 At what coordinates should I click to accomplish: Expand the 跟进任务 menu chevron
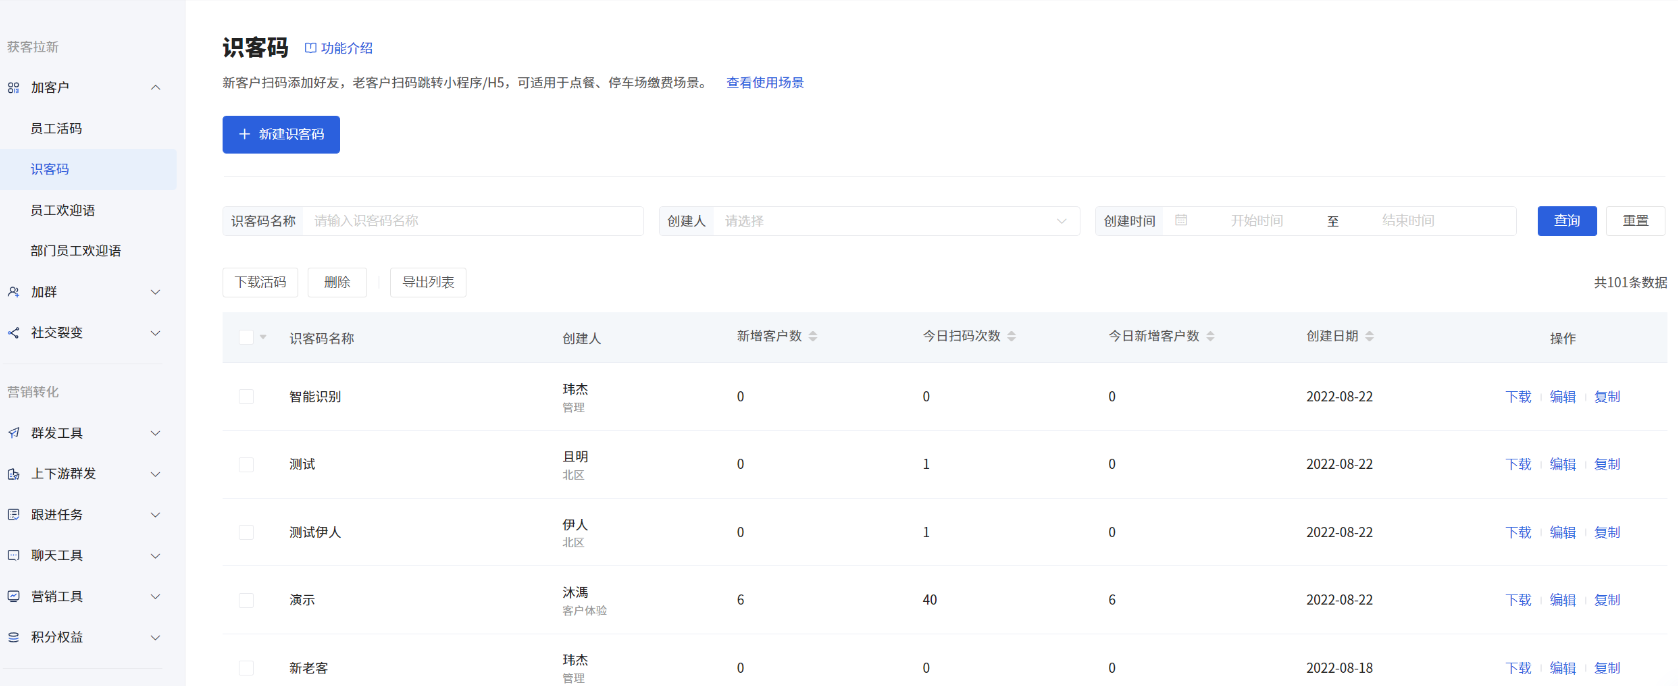point(155,515)
